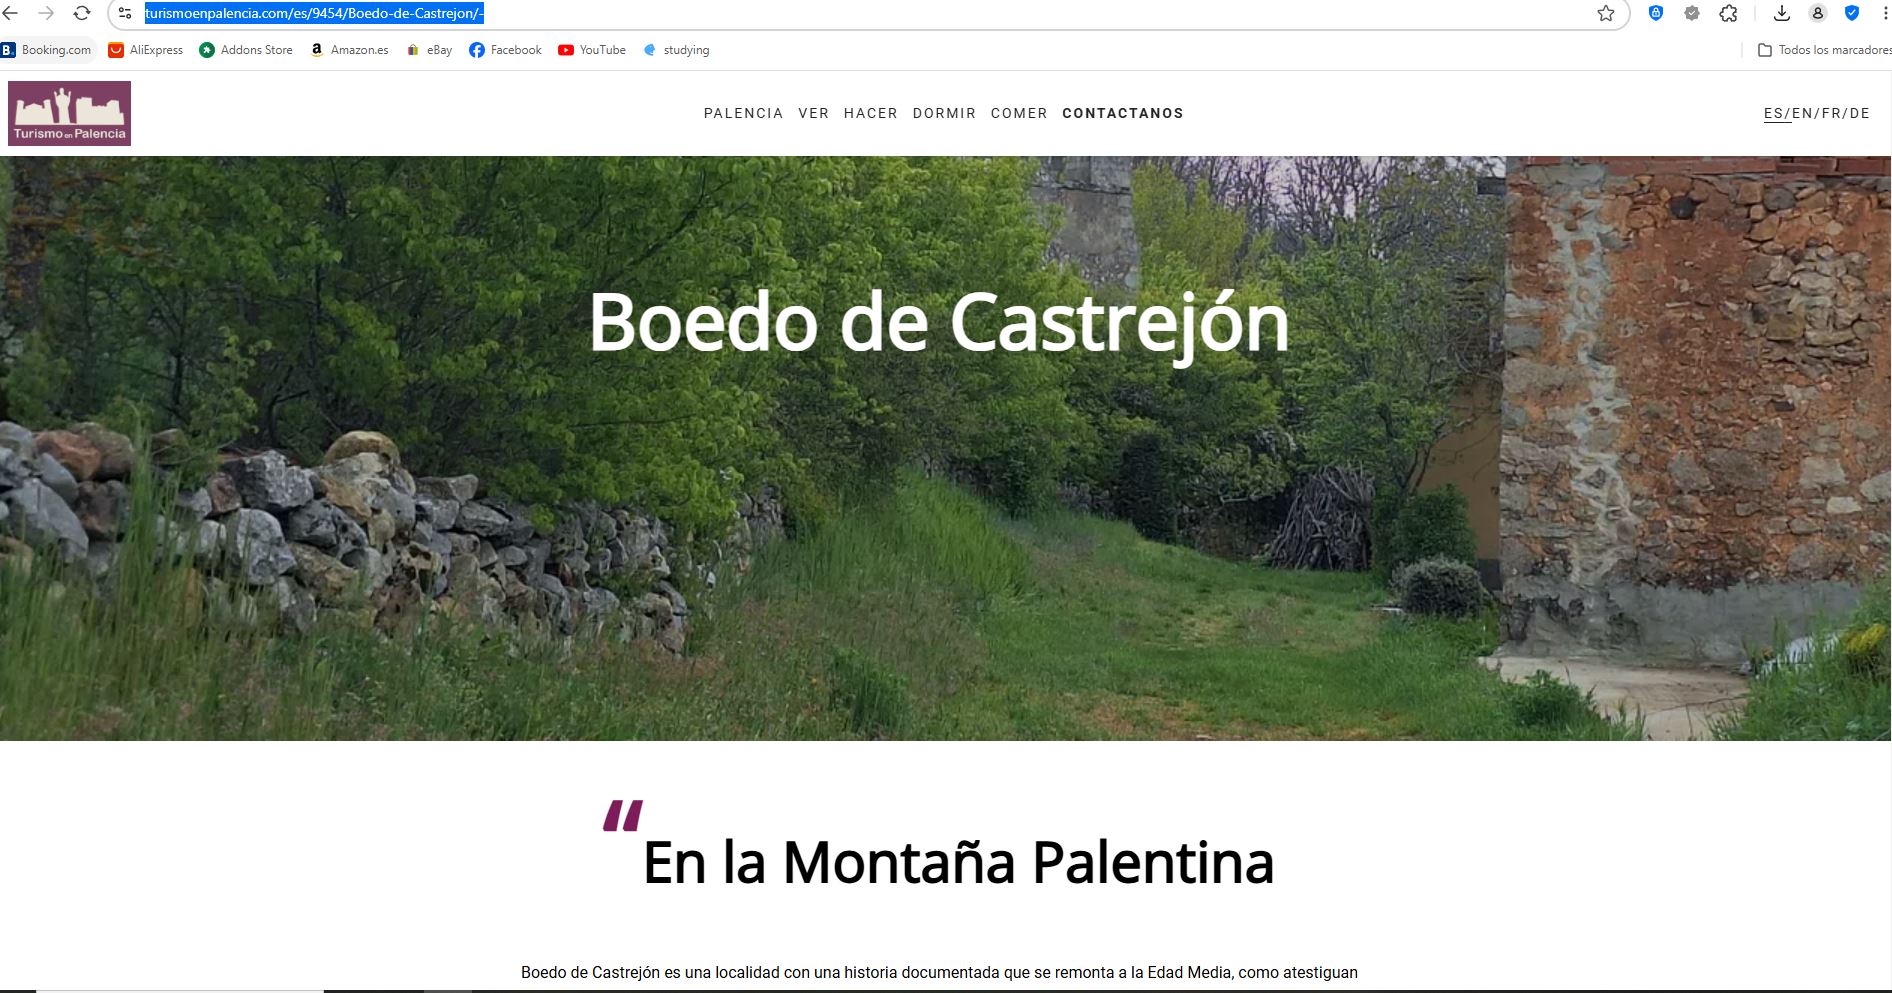Reload the current page
Viewport: 1892px width, 993px height.
(x=82, y=14)
